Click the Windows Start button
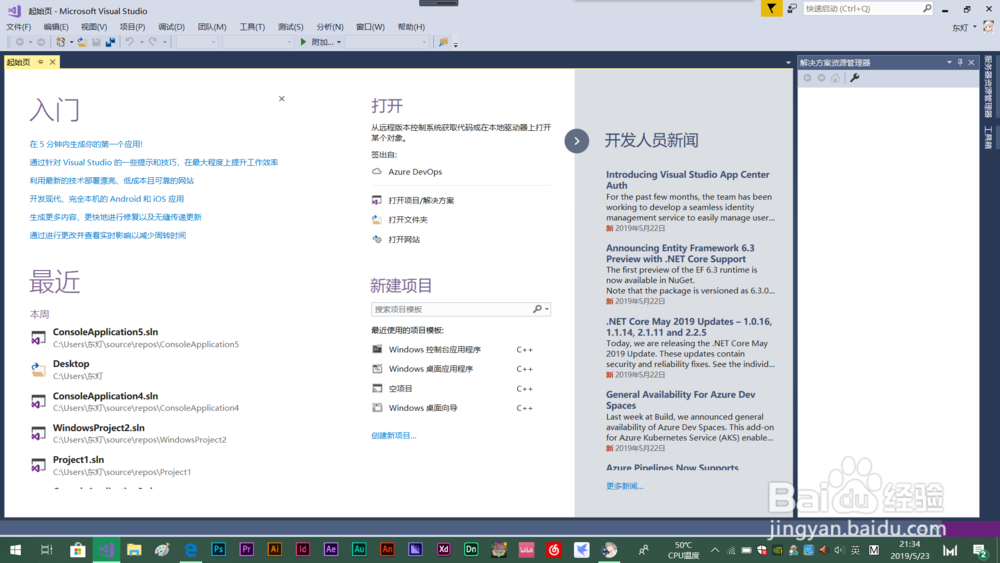Viewport: 1000px width, 563px height. point(15,550)
